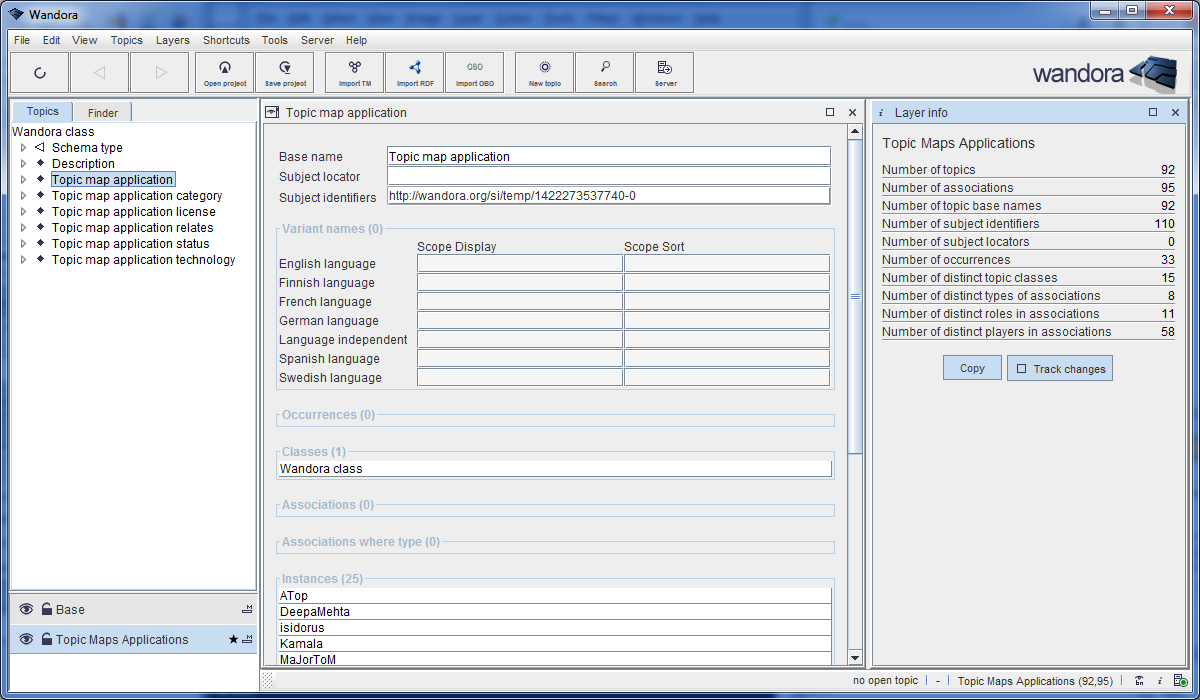Open Search via the Search toolbar icon
Viewport: 1200px width, 700px height.
point(604,71)
